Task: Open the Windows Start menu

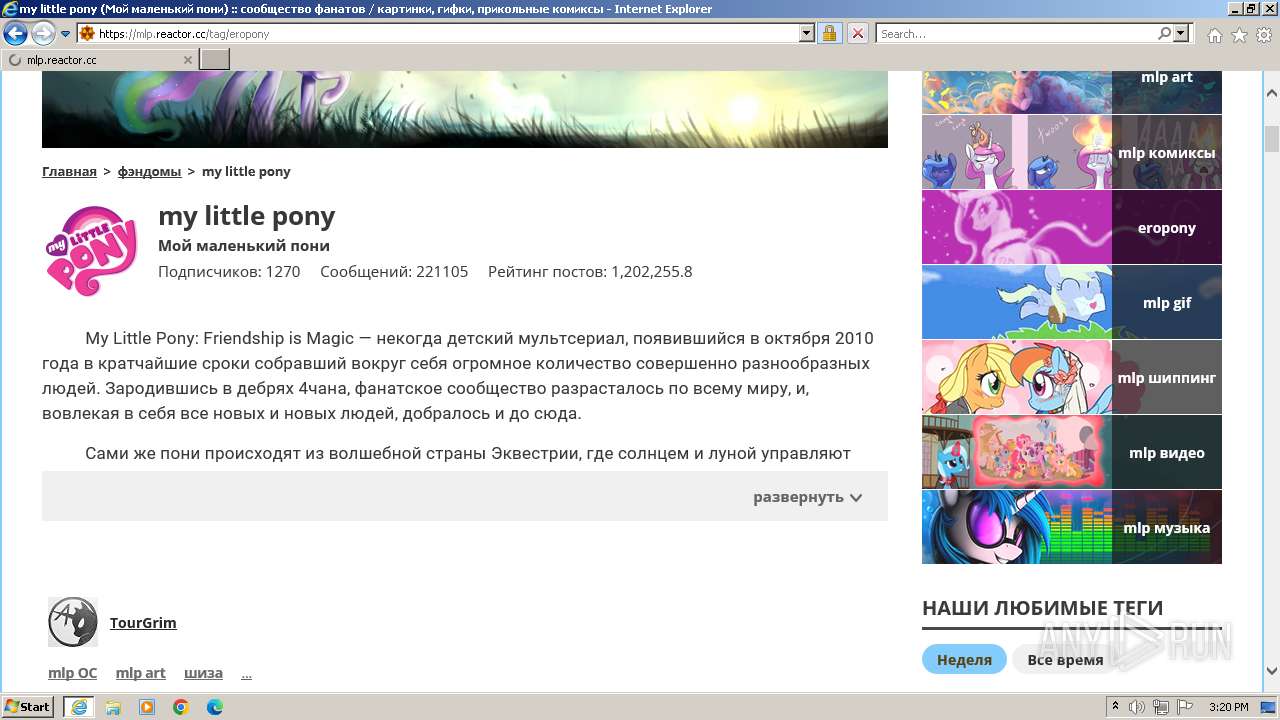Action: pos(28,706)
